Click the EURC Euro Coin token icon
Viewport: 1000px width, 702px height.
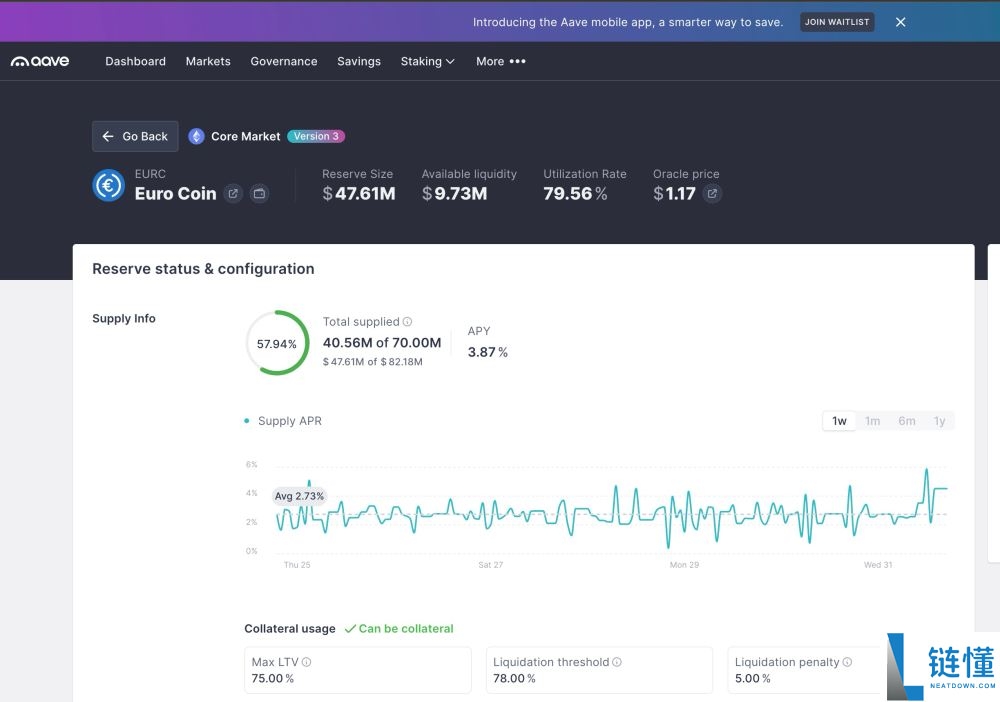coord(108,186)
